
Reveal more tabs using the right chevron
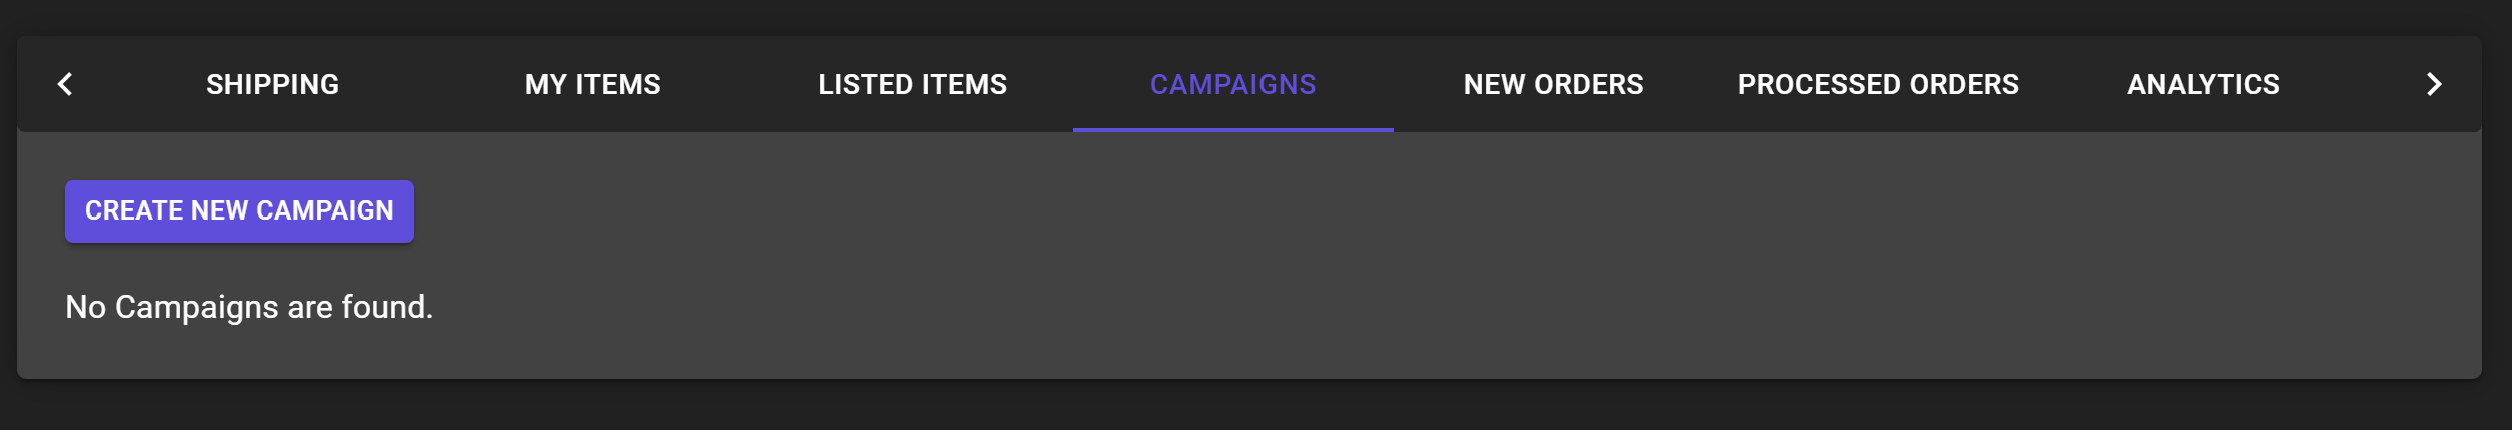tap(2433, 84)
